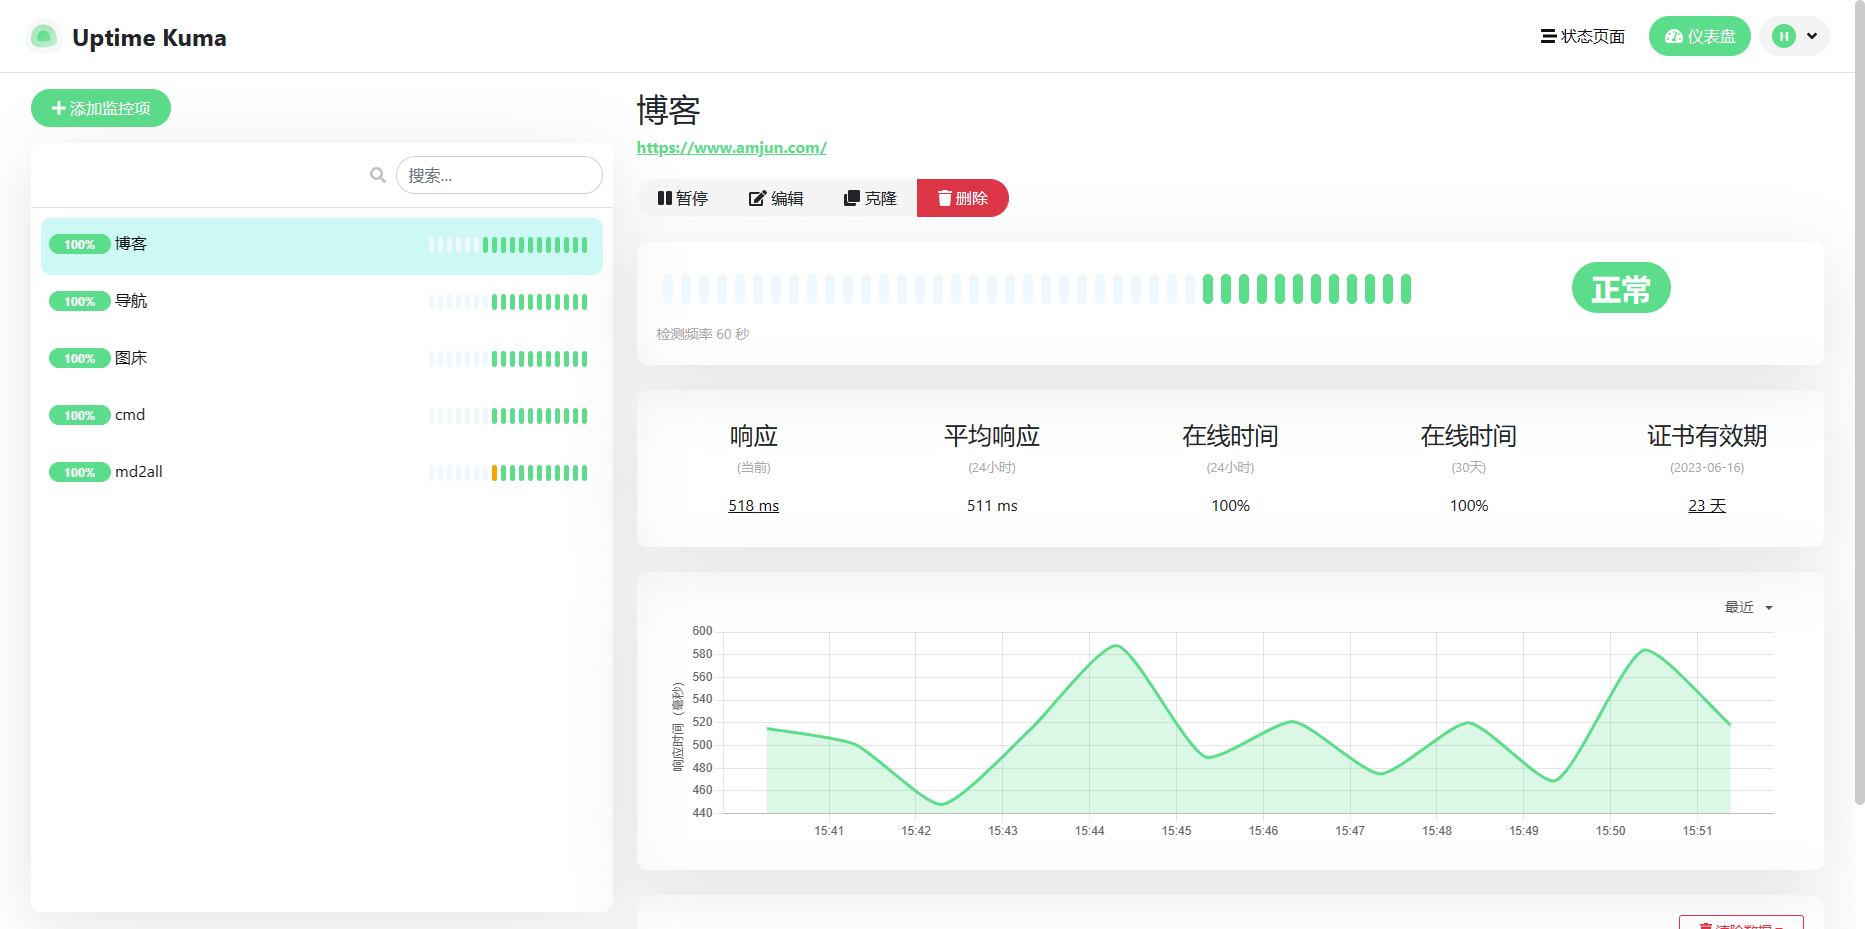Image resolution: width=1865 pixels, height=929 pixels.
Task: Click the 搜索 search input field
Action: tap(499, 174)
